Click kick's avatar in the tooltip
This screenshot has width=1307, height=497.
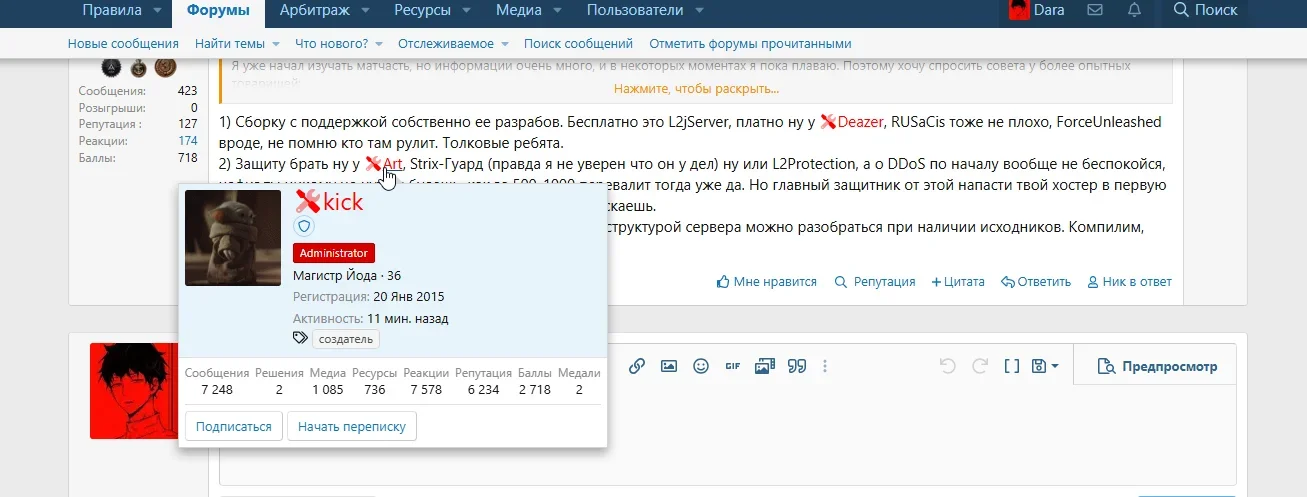point(233,238)
